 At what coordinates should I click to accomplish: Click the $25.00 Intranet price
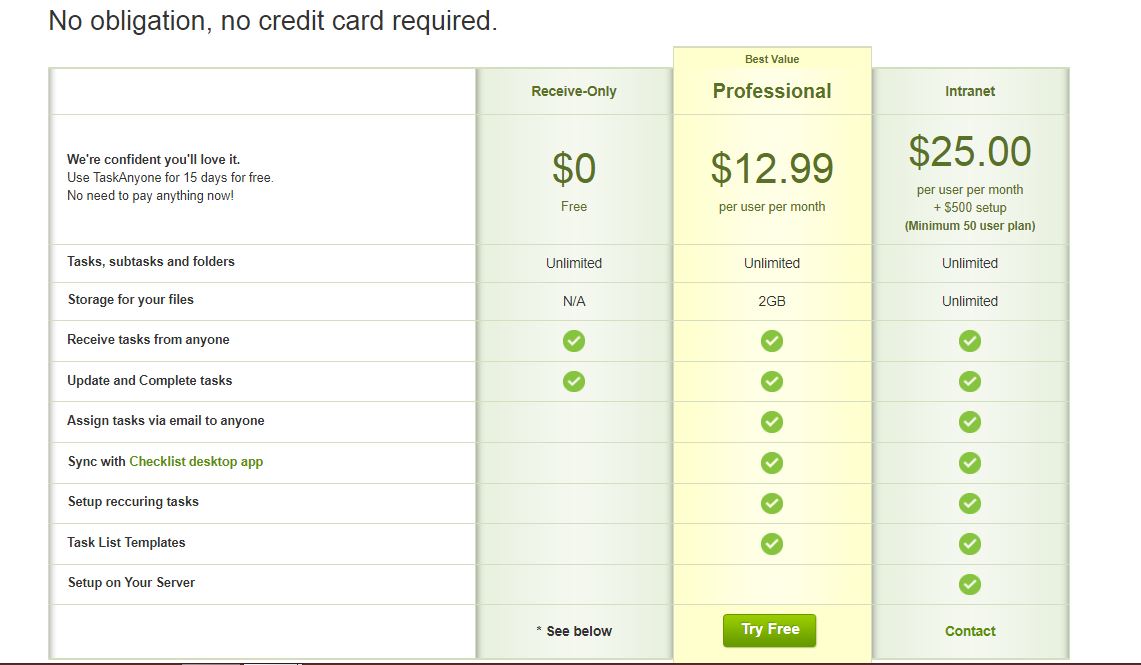pyautogui.click(x=970, y=152)
